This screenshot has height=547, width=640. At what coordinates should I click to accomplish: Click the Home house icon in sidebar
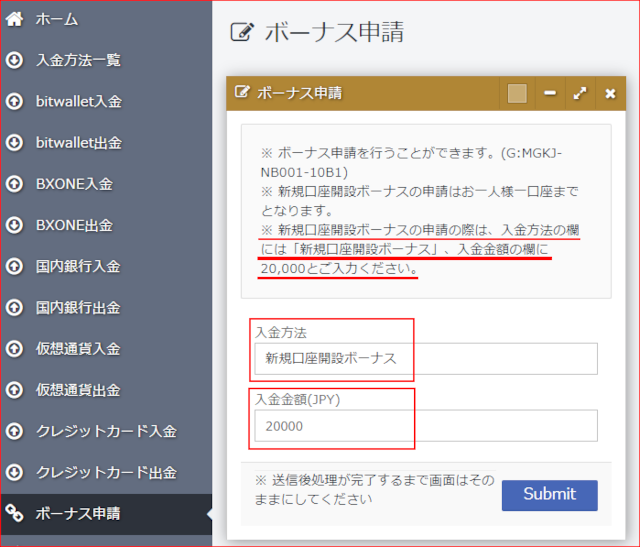click(14, 19)
